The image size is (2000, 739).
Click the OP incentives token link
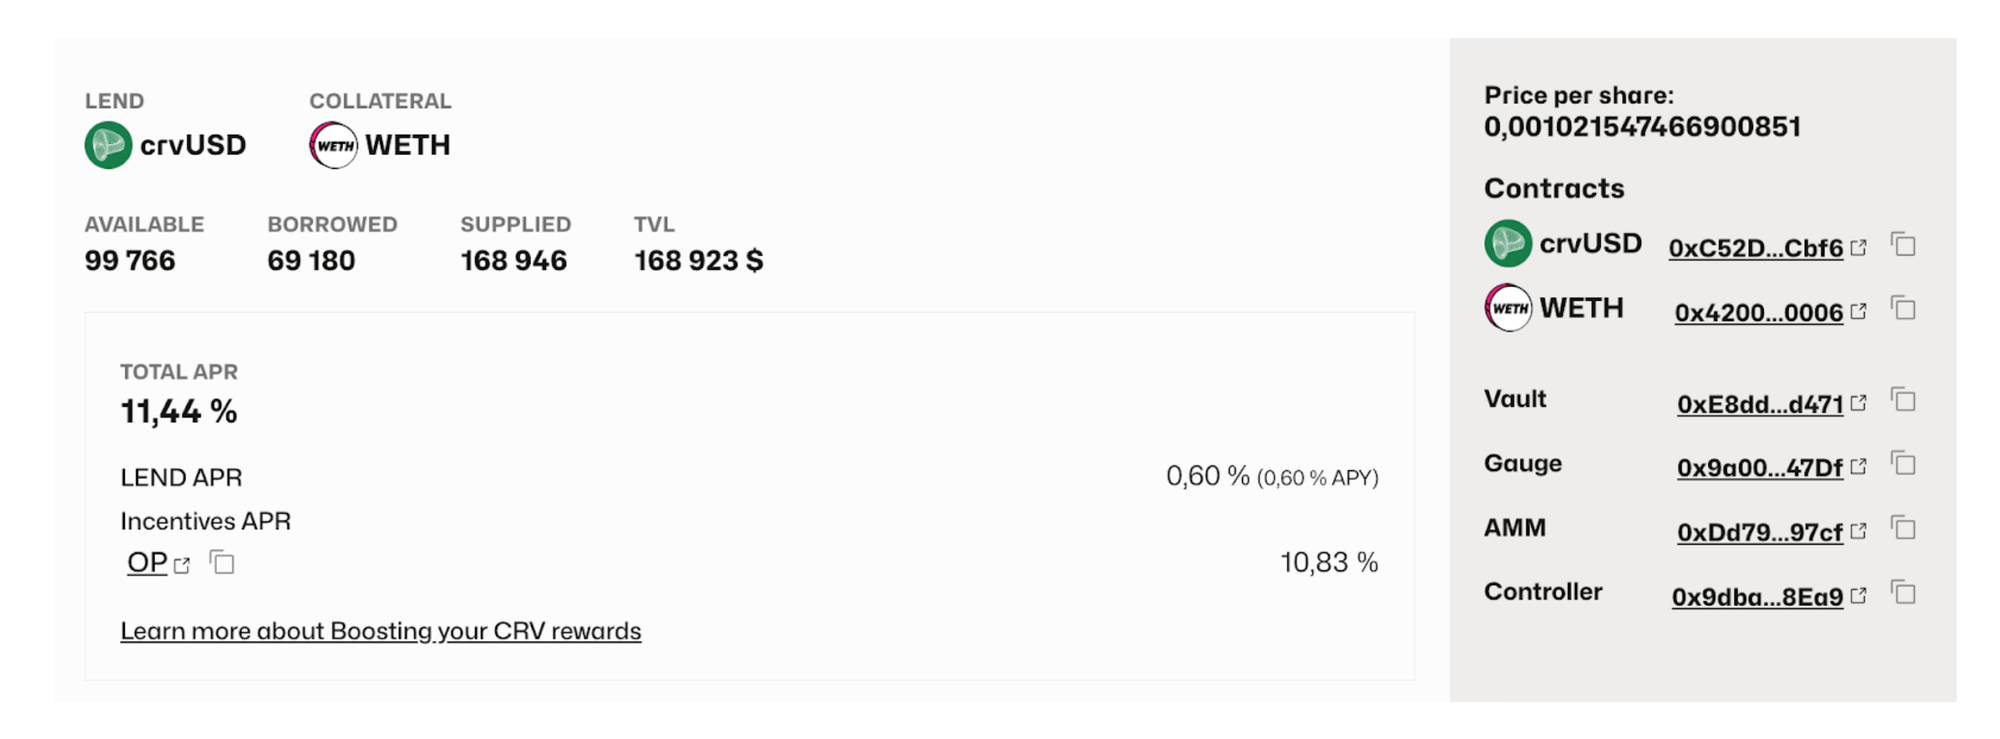(x=147, y=563)
